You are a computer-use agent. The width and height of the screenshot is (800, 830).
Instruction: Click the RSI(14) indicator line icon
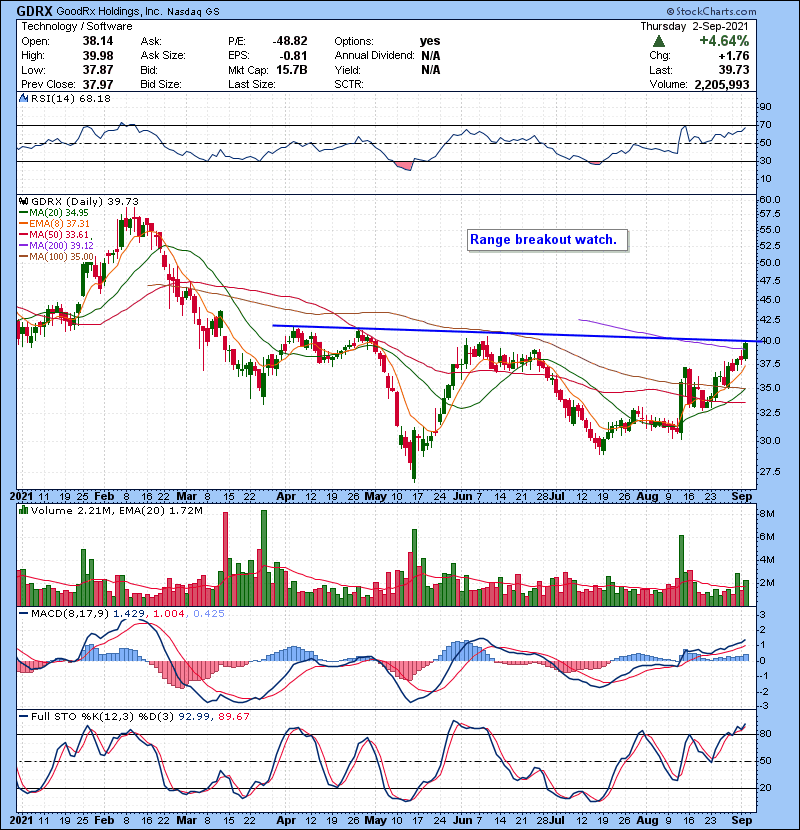coord(24,98)
